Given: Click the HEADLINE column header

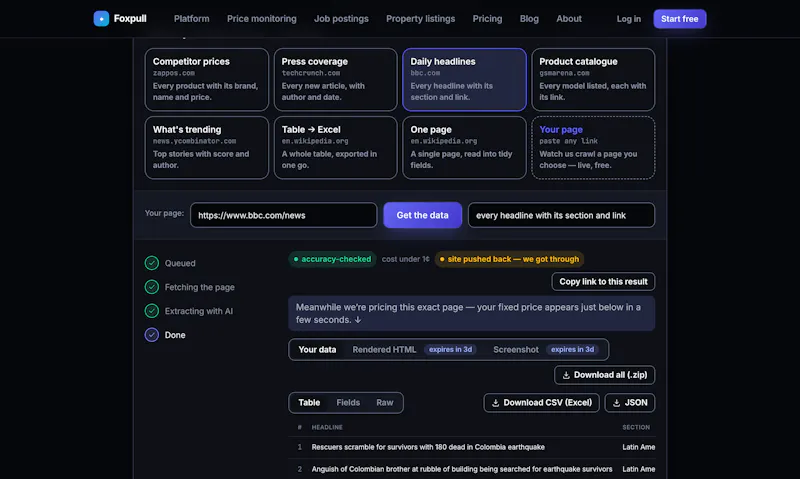Looking at the screenshot, I should [x=327, y=427].
